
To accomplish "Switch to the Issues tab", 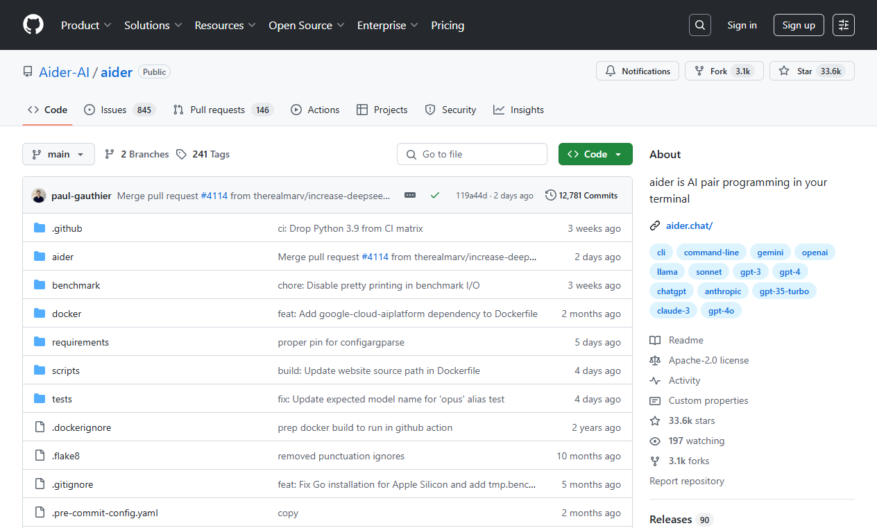I will (120, 110).
